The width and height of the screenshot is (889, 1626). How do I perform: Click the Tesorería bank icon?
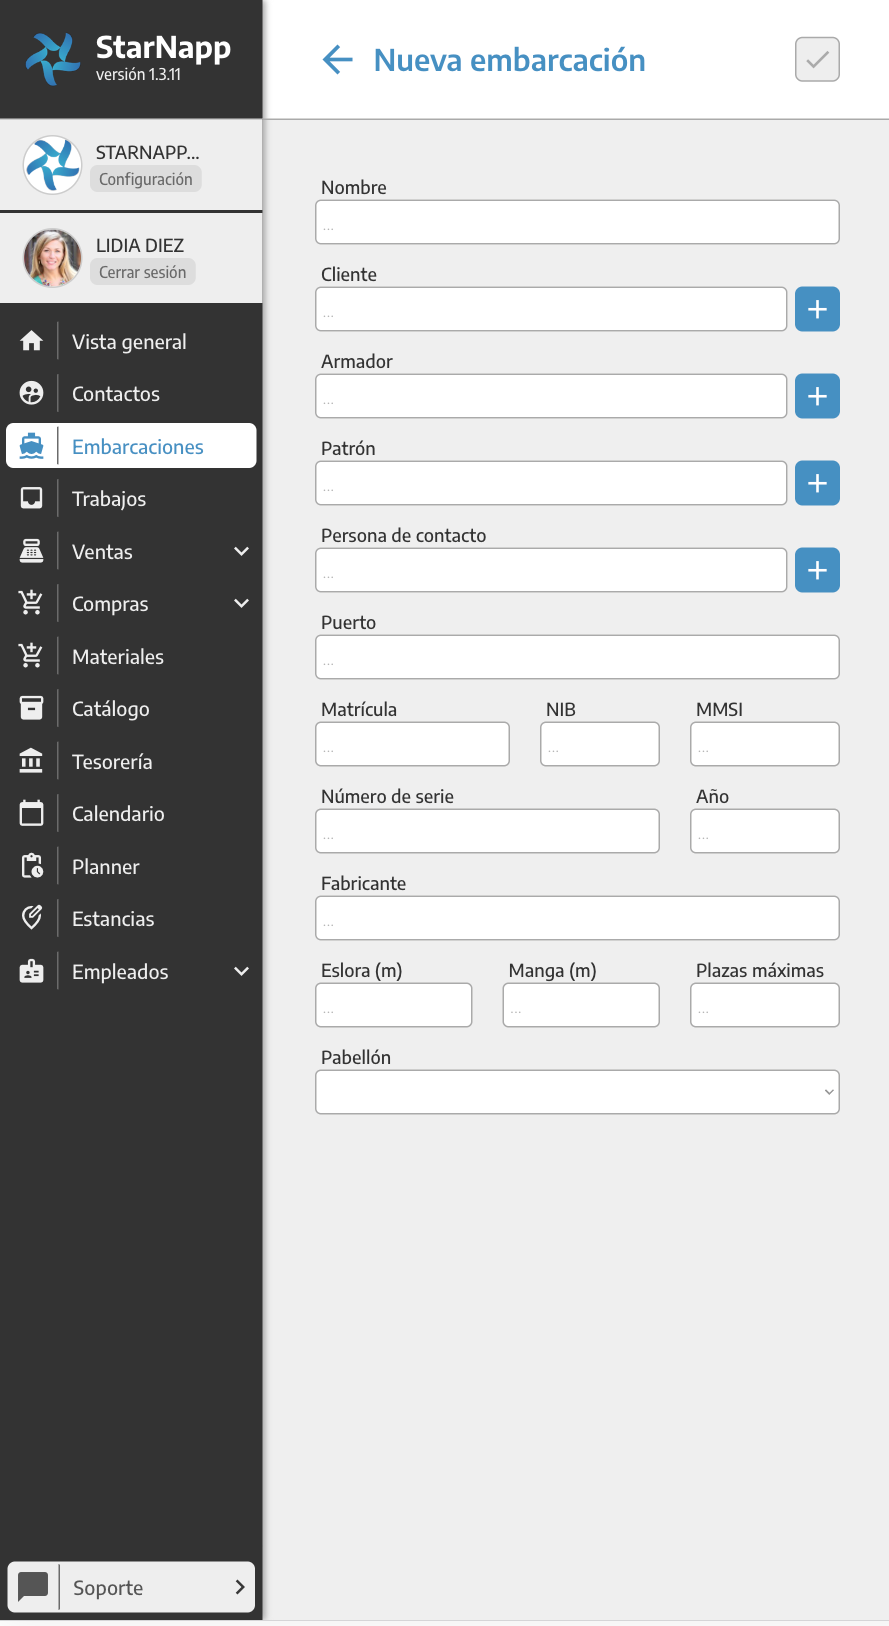pyautogui.click(x=32, y=761)
